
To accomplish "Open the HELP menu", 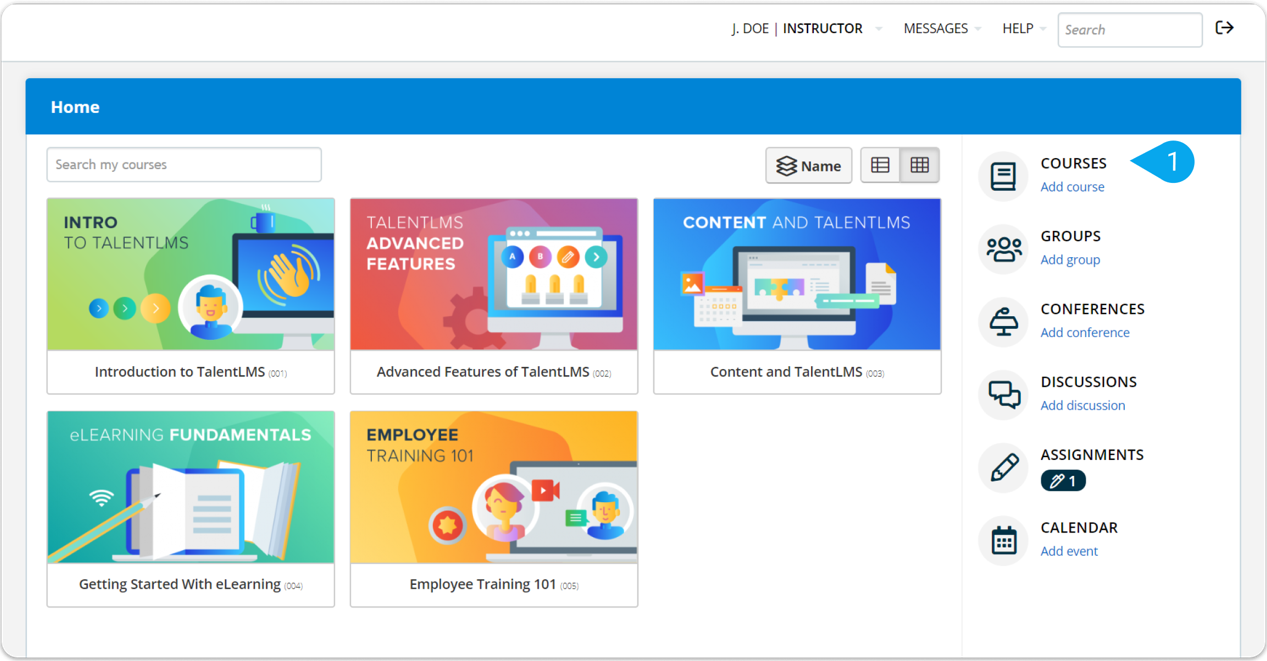I will click(x=1024, y=29).
